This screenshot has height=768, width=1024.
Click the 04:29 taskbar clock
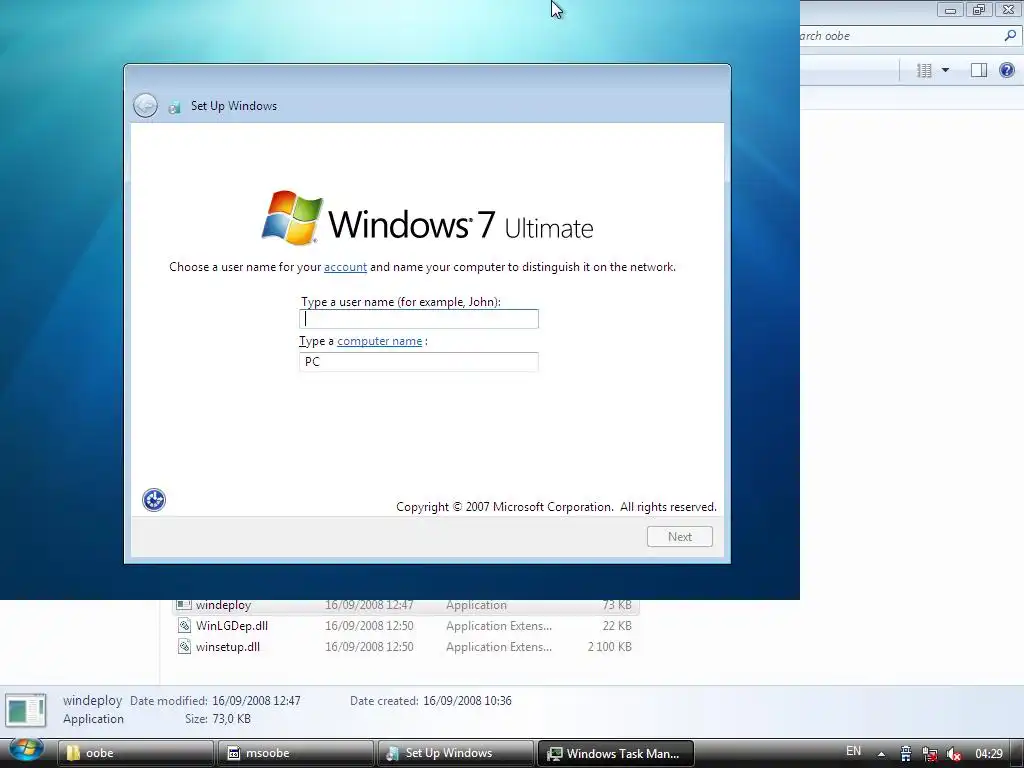989,753
